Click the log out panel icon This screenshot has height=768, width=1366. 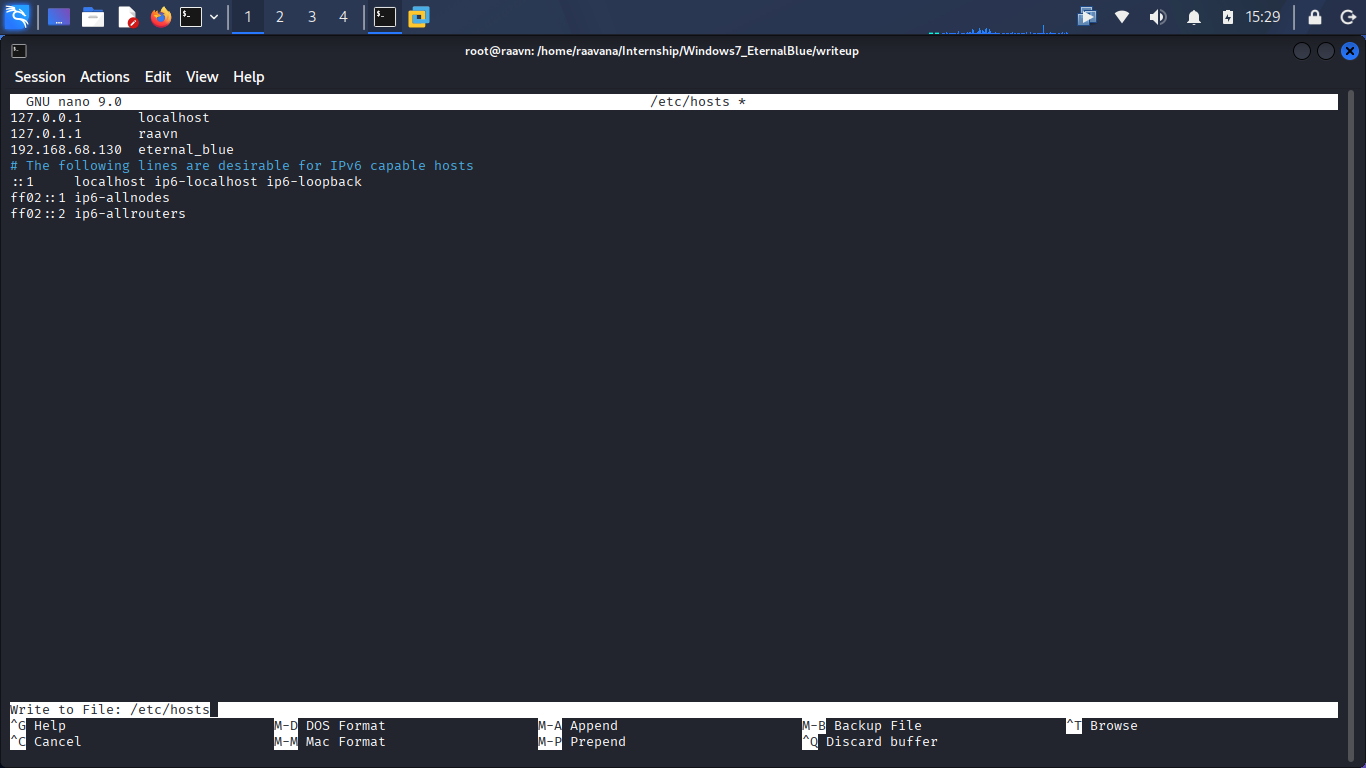pyautogui.click(x=1348, y=17)
